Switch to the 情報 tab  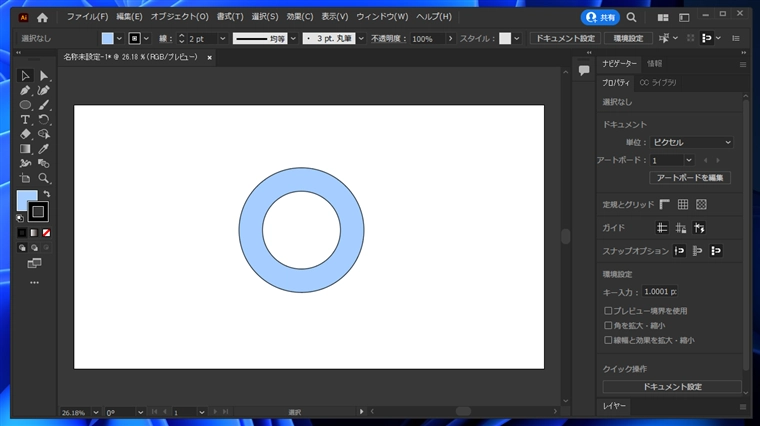click(654, 64)
